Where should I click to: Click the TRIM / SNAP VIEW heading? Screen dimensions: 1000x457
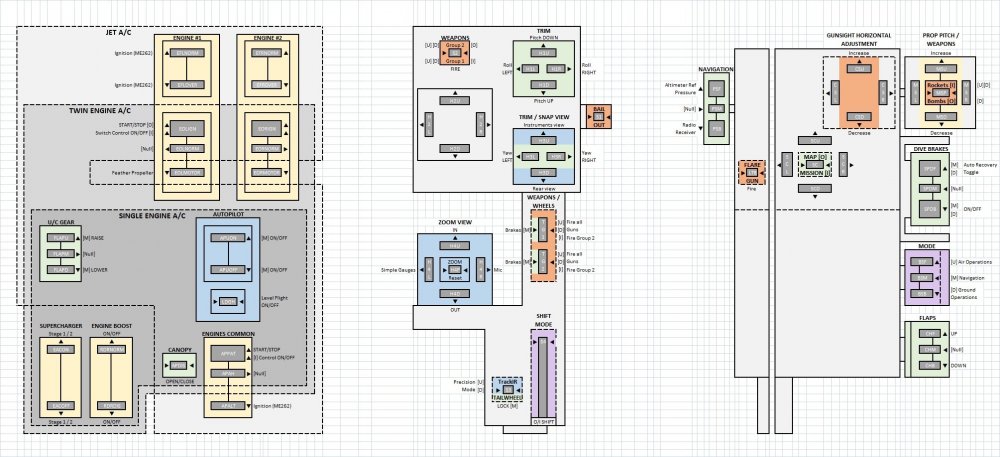coord(543,117)
